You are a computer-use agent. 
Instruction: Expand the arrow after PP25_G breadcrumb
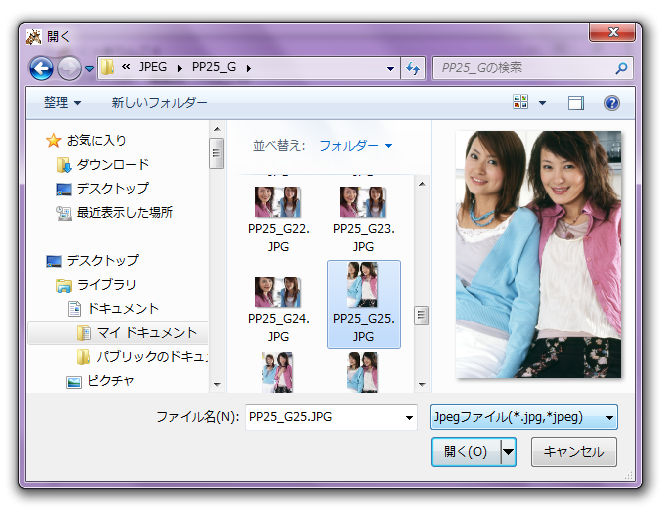pos(249,68)
